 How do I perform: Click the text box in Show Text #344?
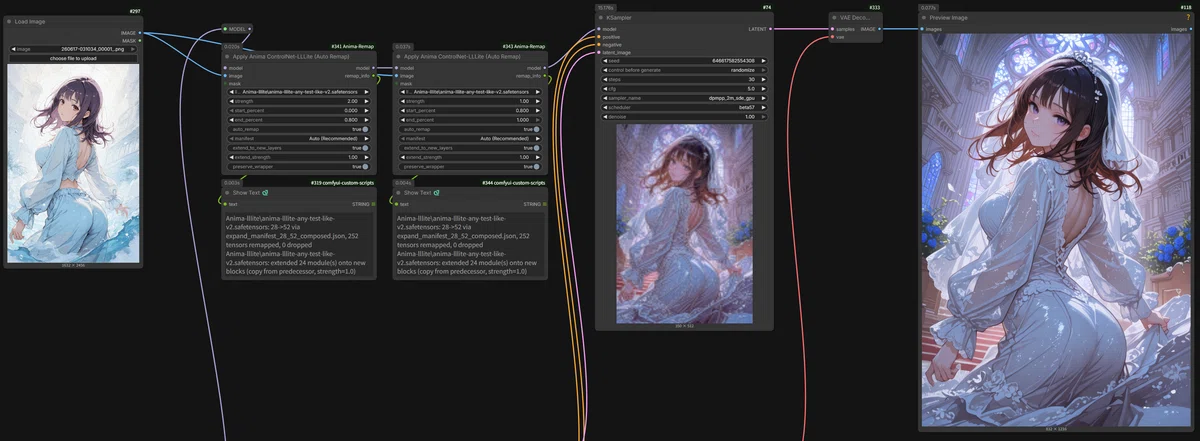(x=470, y=245)
